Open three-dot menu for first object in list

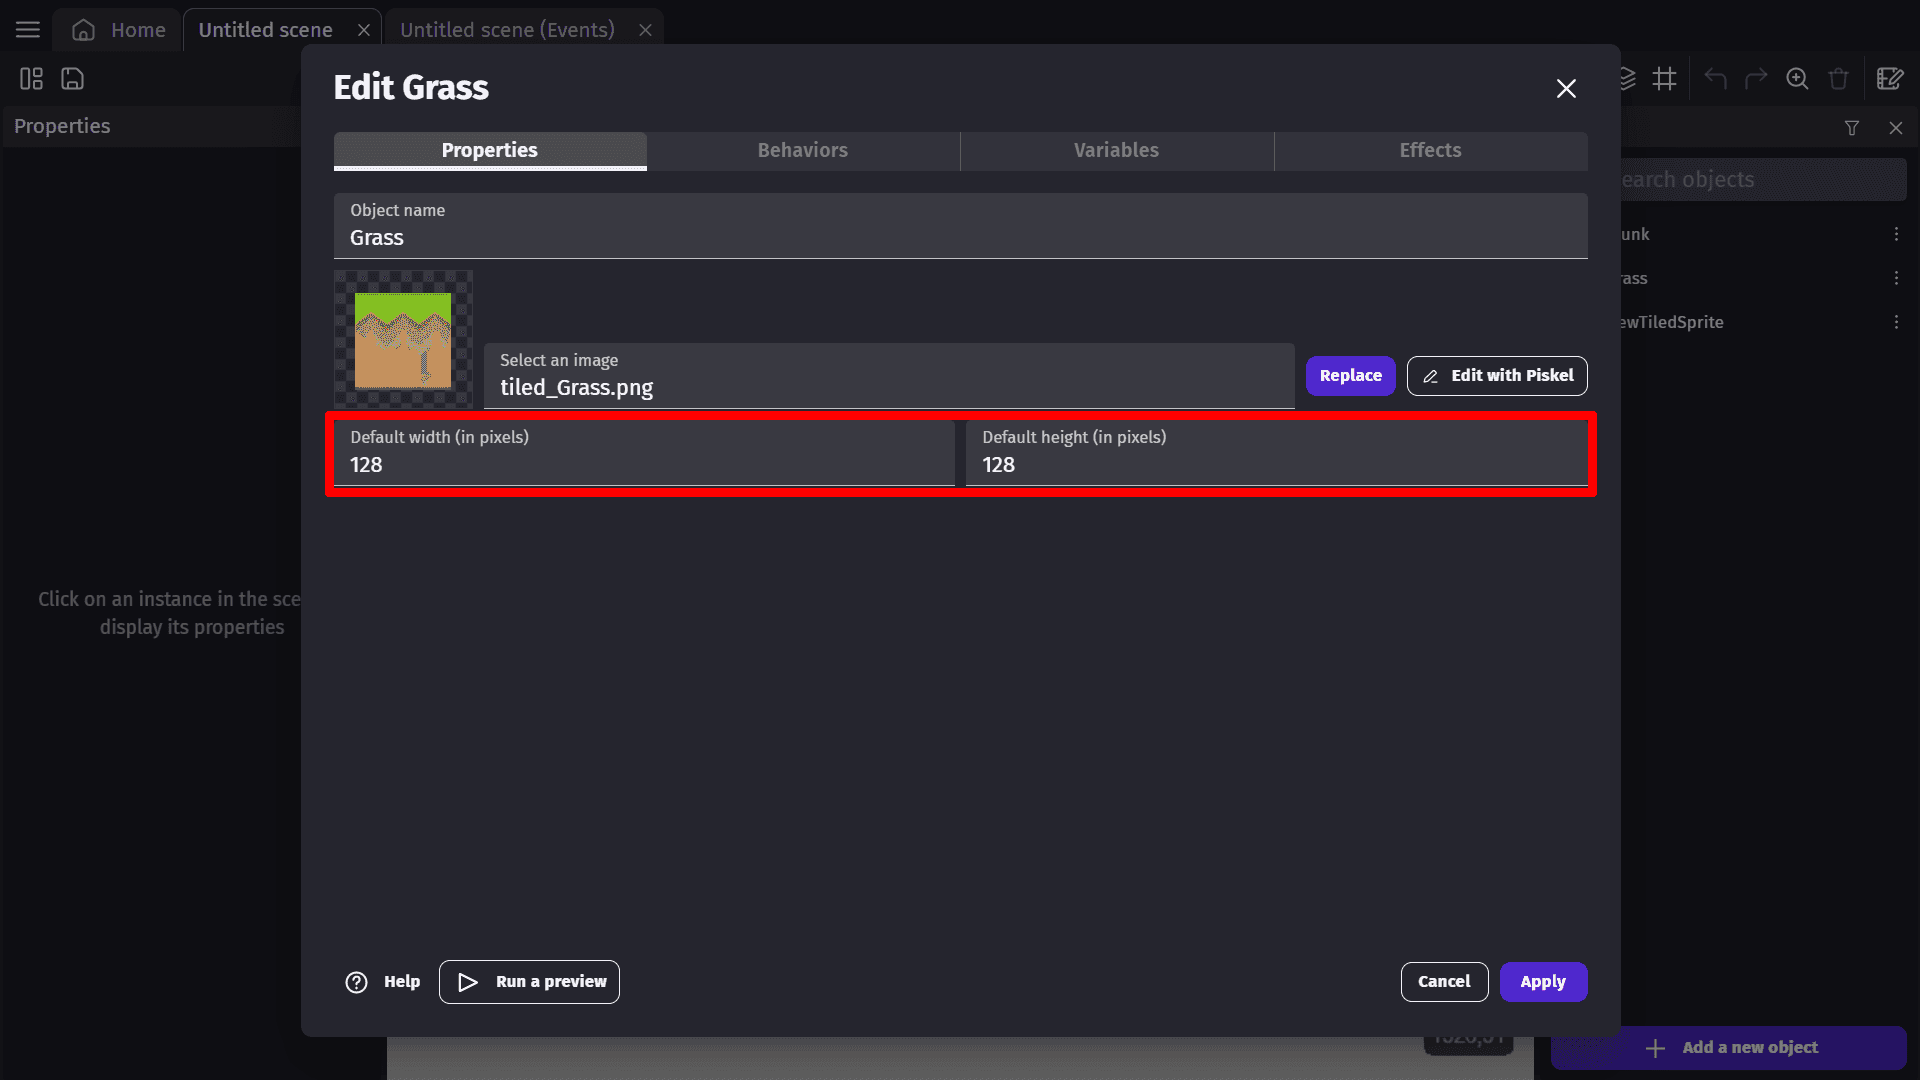[1896, 234]
